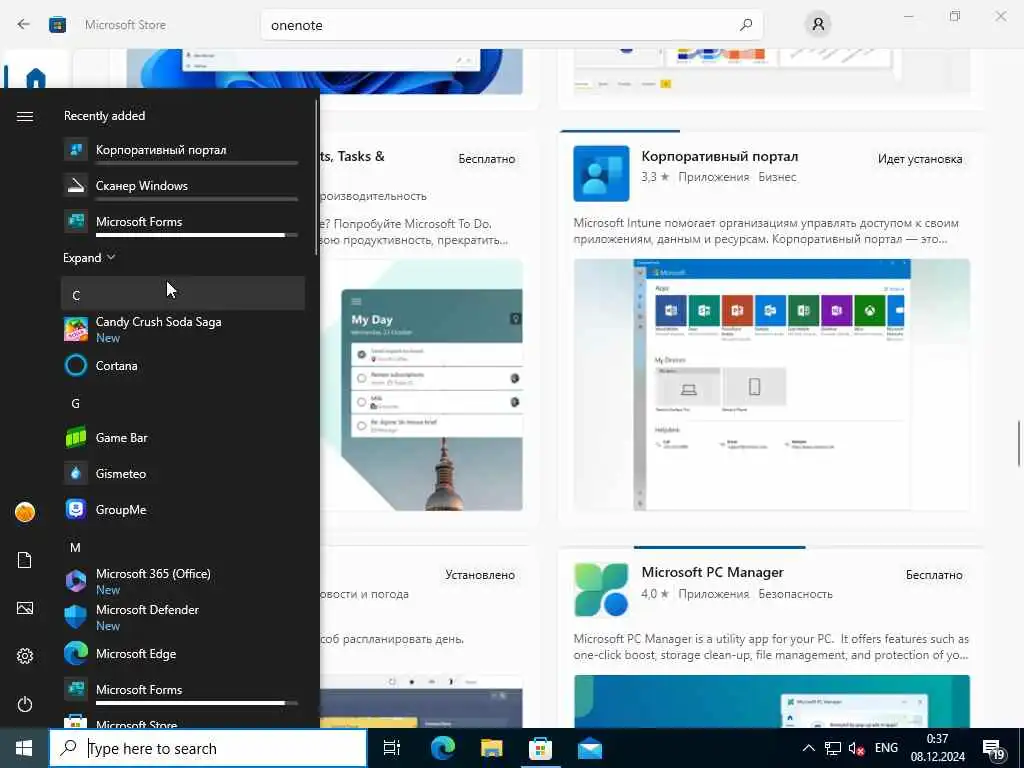
Task: Click the ENG language indicator
Action: 886,748
